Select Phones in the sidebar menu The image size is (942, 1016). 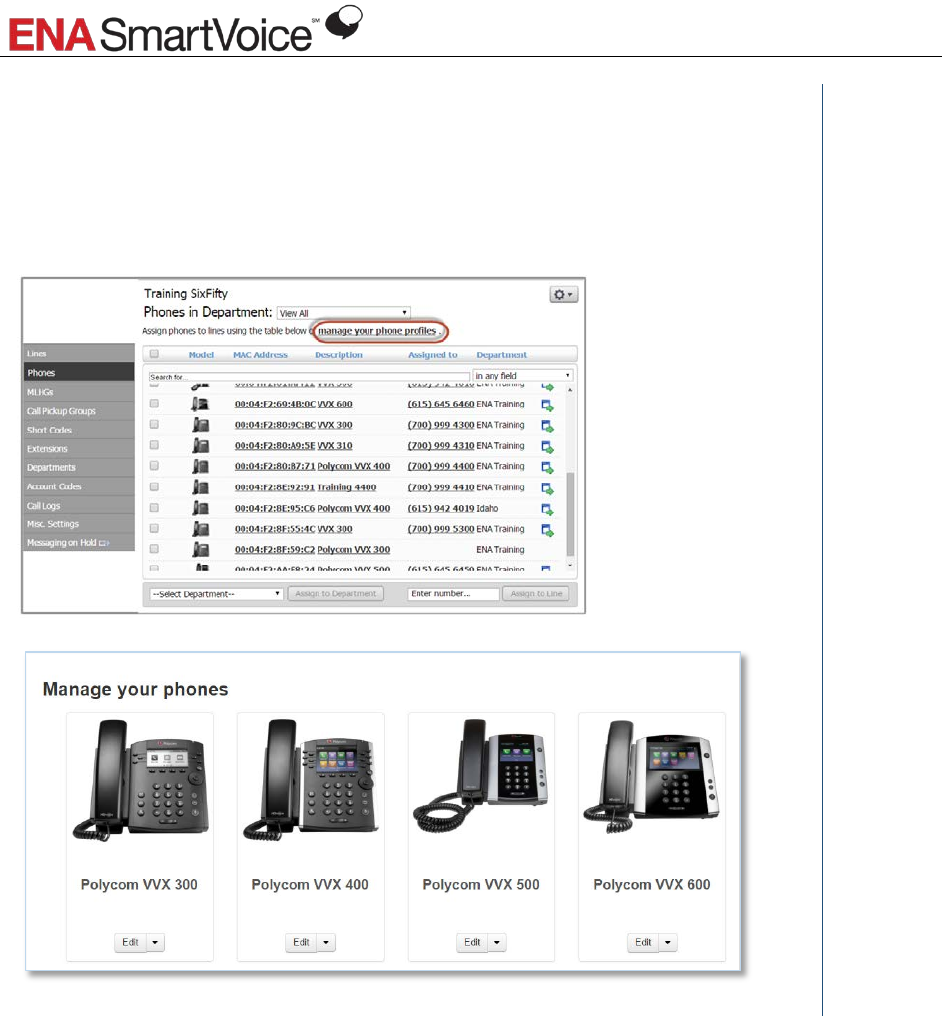click(x=79, y=373)
